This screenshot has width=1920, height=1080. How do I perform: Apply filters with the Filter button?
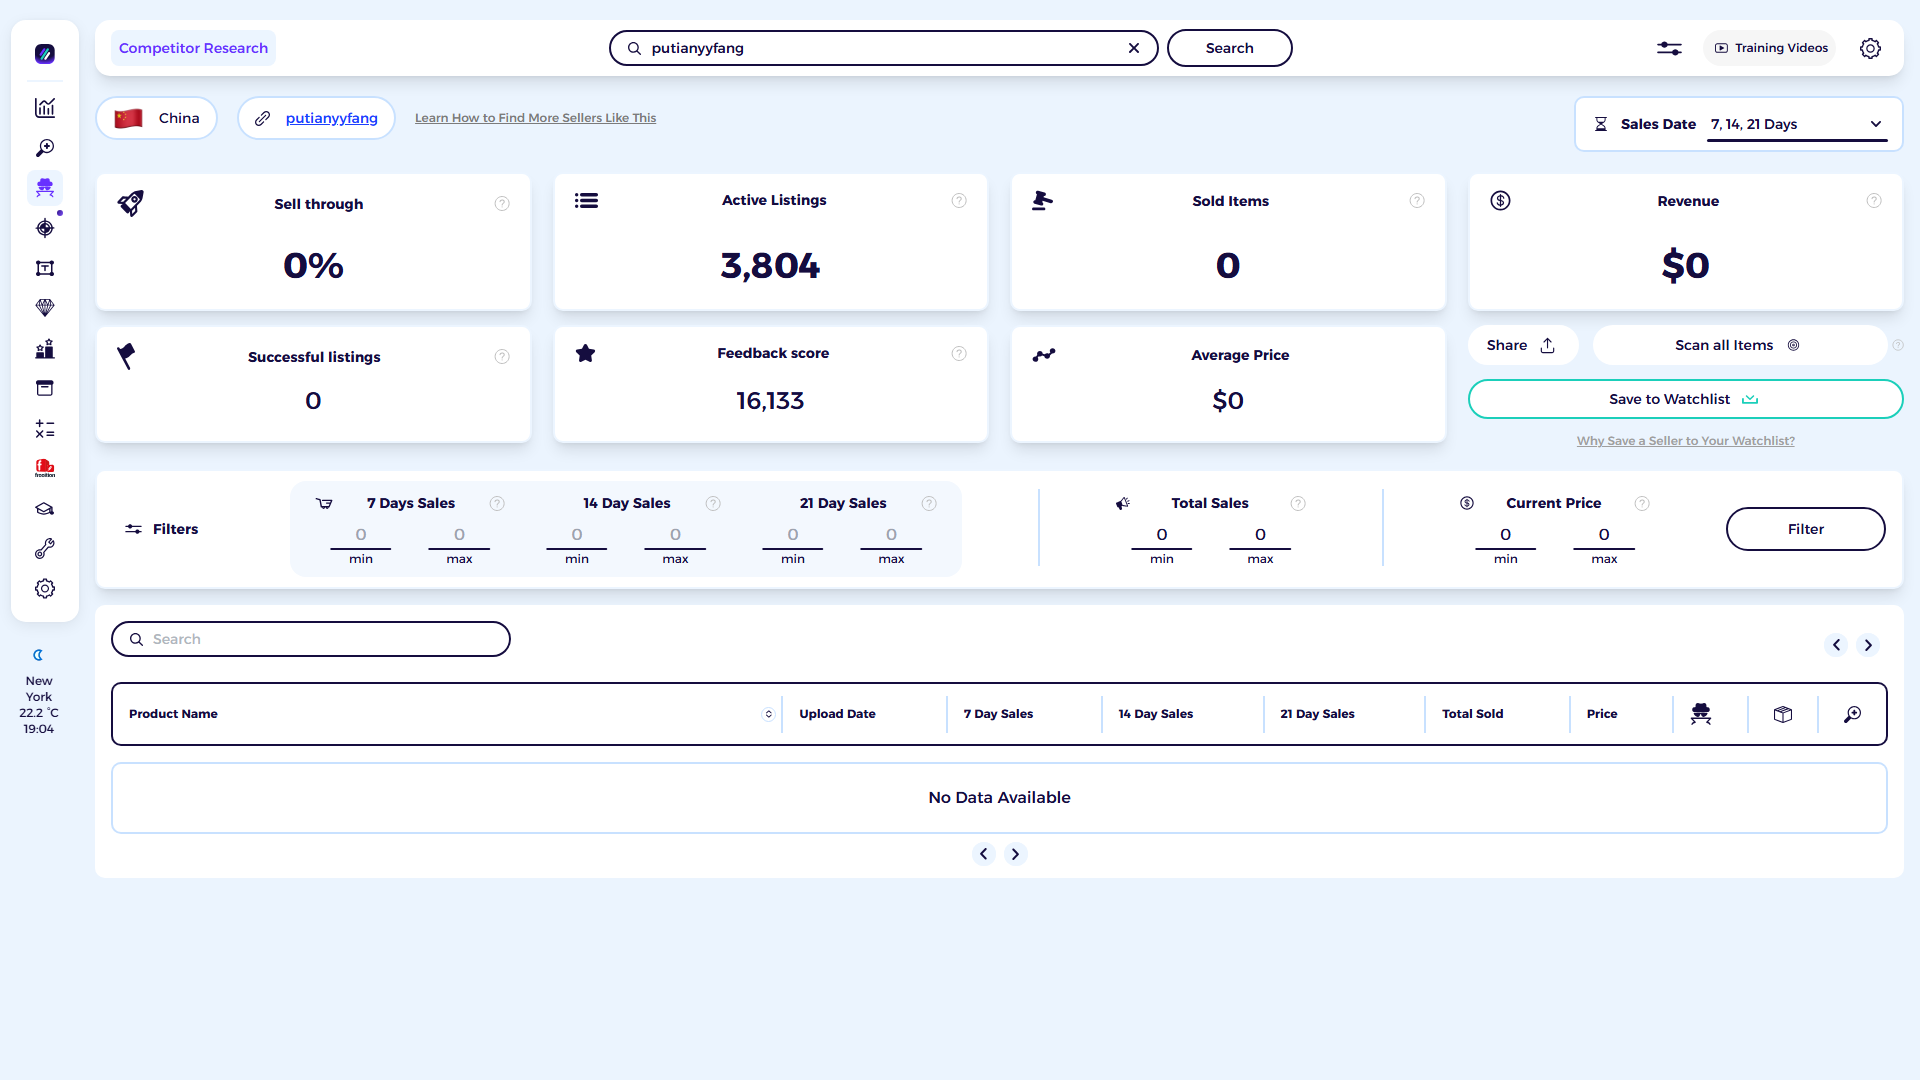1805,529
